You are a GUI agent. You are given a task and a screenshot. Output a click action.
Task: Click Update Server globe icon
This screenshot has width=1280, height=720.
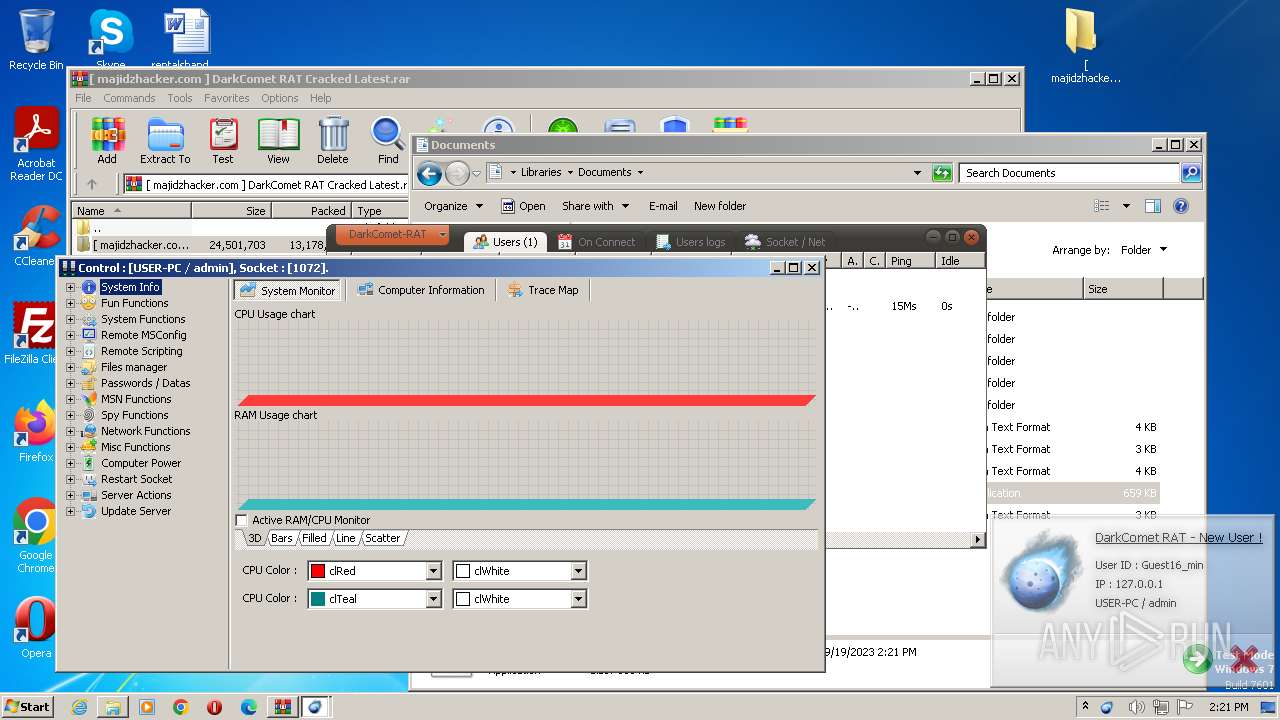tap(89, 511)
